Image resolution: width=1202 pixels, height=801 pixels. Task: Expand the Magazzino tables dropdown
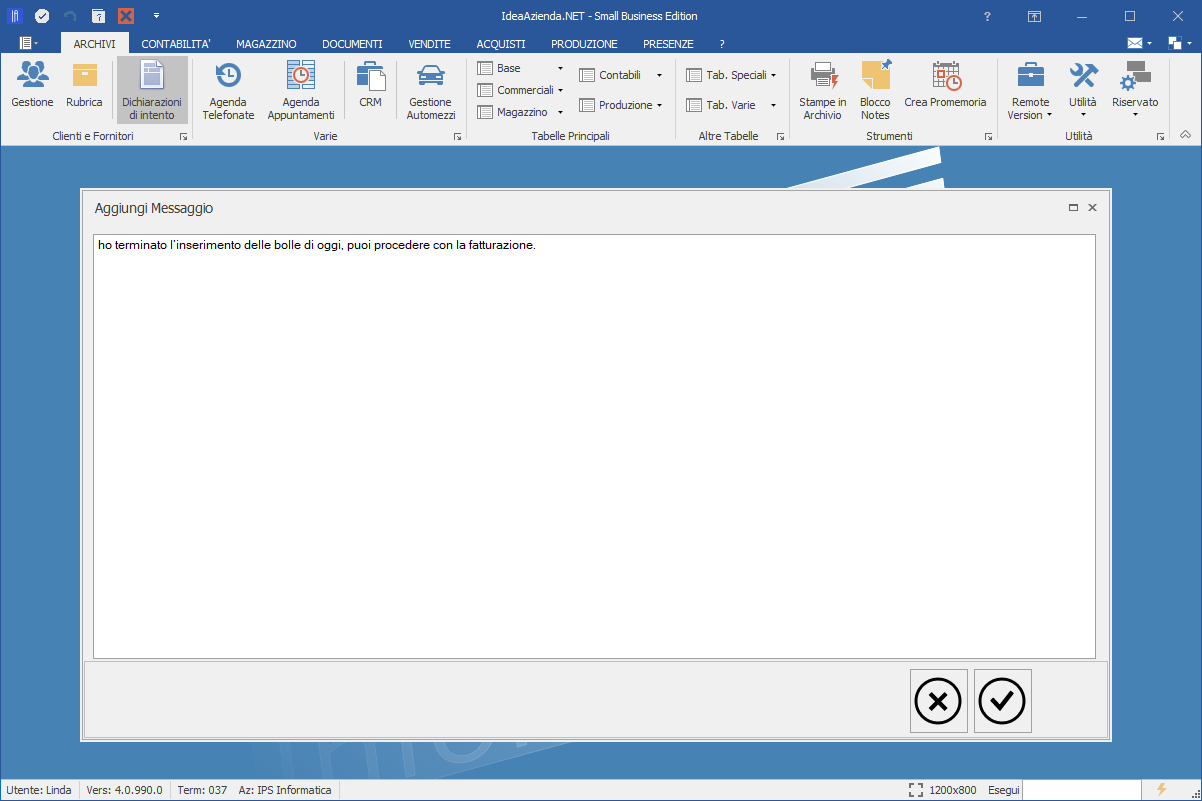[x=520, y=112]
